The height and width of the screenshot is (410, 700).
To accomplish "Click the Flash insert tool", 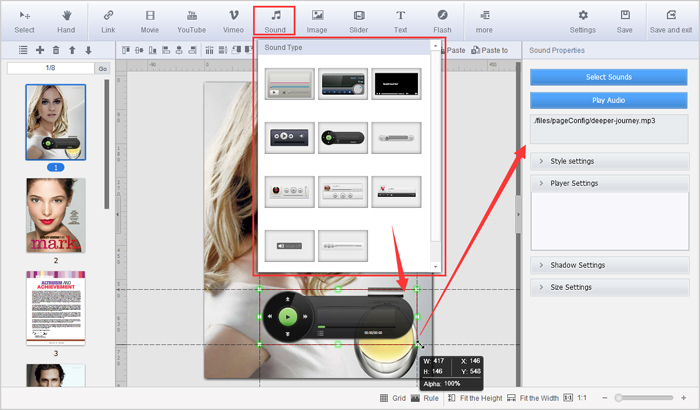I will [x=442, y=21].
